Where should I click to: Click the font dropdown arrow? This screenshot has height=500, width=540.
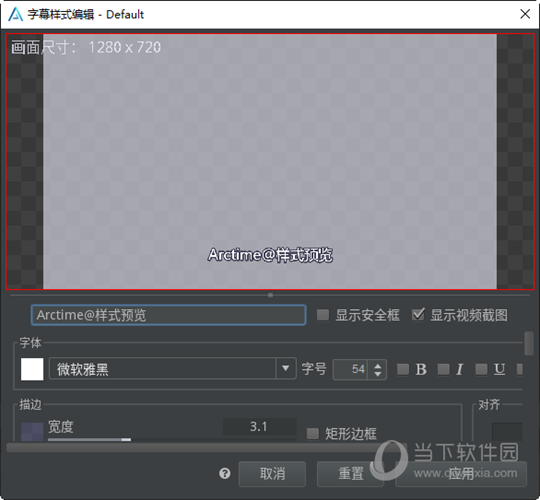tap(285, 368)
